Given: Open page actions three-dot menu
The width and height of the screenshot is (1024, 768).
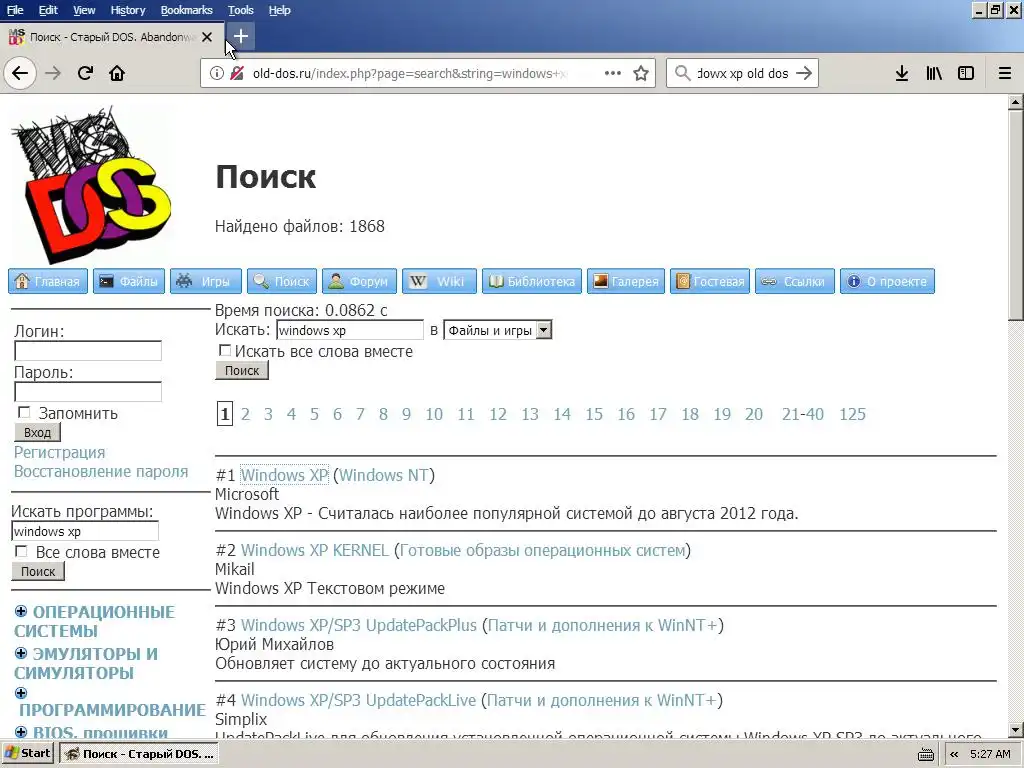Looking at the screenshot, I should pyautogui.click(x=613, y=73).
